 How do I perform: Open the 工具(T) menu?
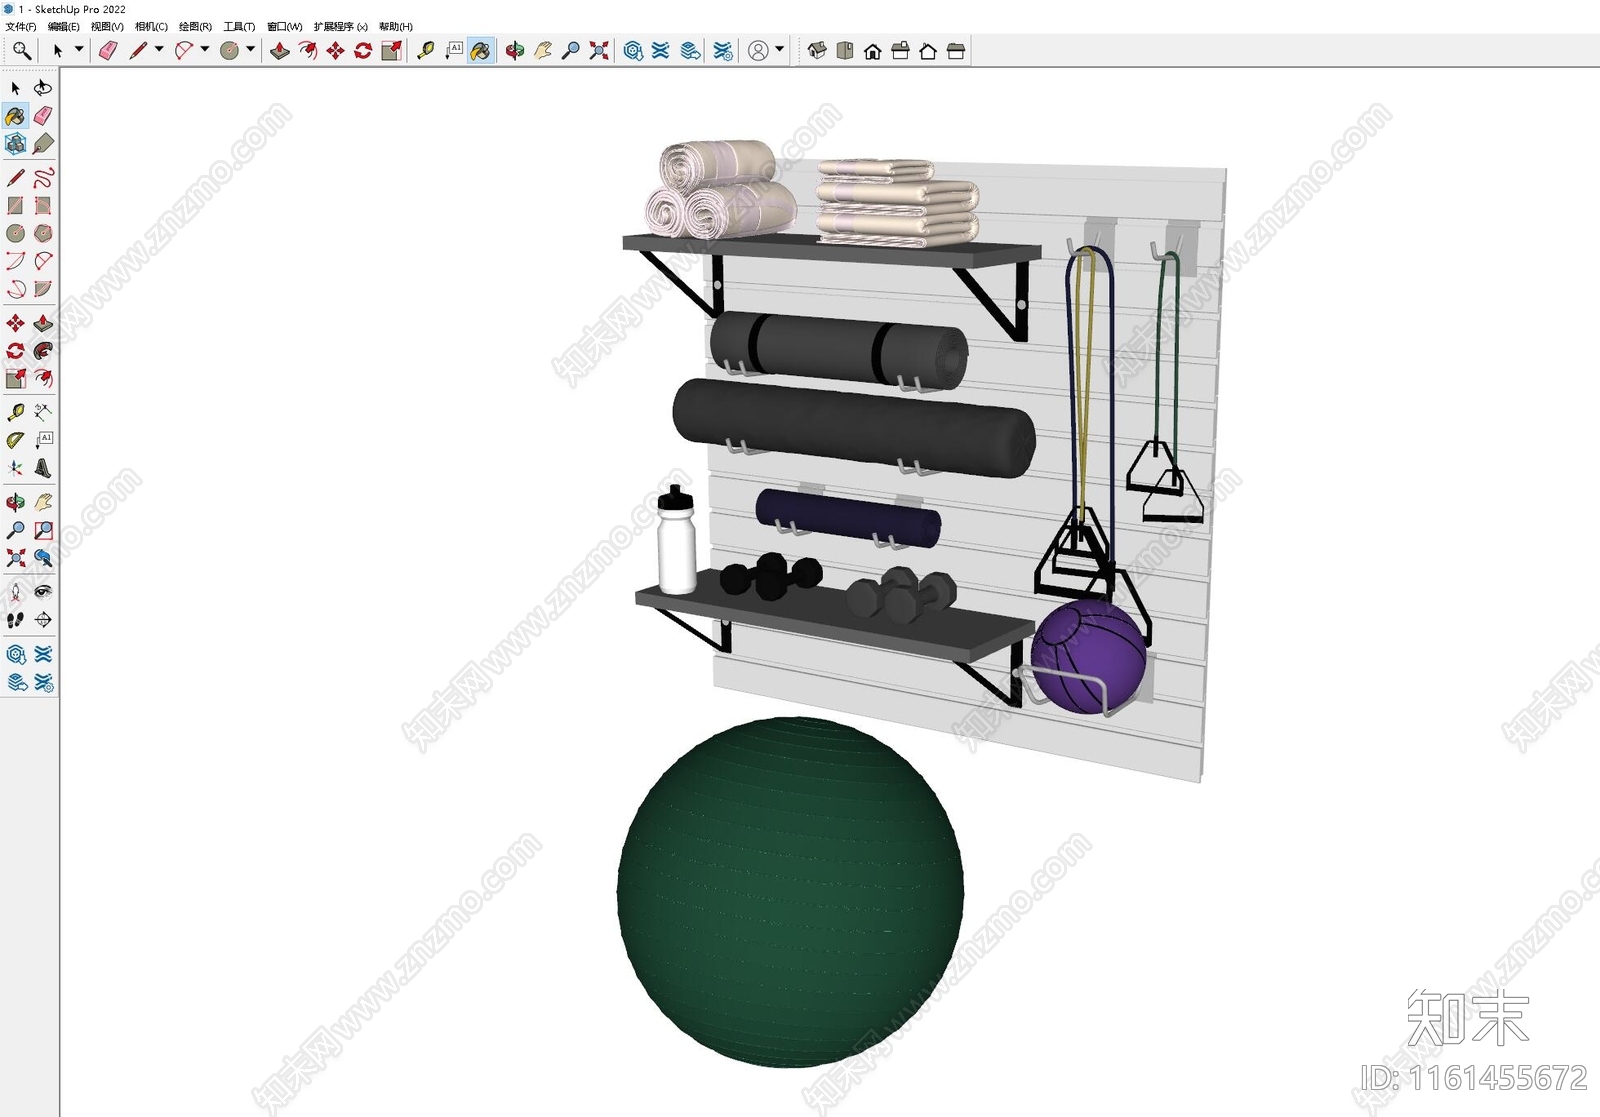tap(239, 27)
